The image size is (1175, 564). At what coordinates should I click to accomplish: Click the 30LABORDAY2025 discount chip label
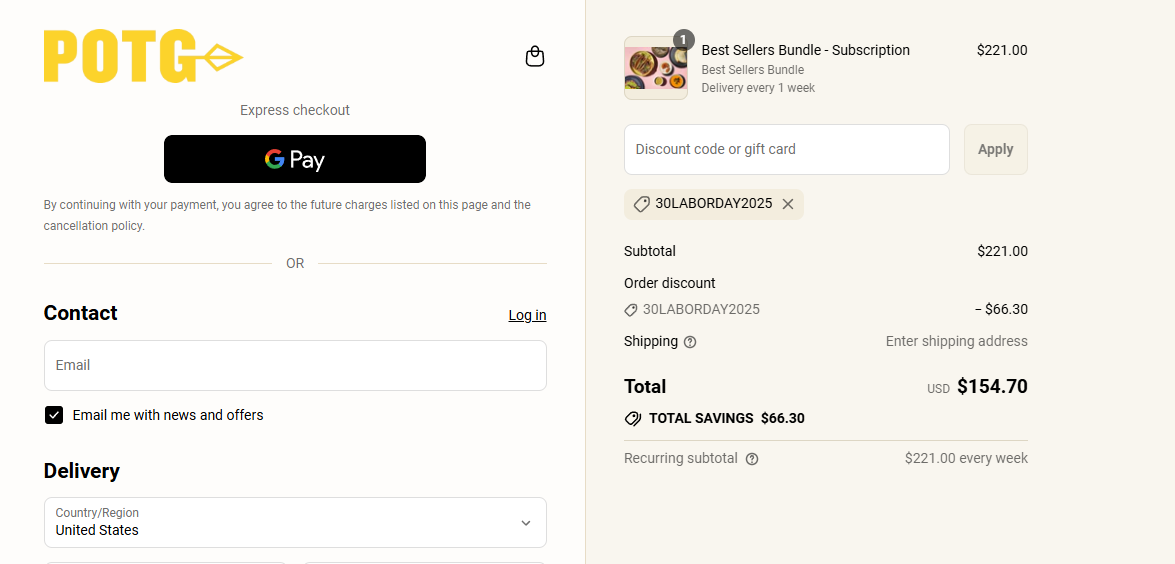click(713, 204)
